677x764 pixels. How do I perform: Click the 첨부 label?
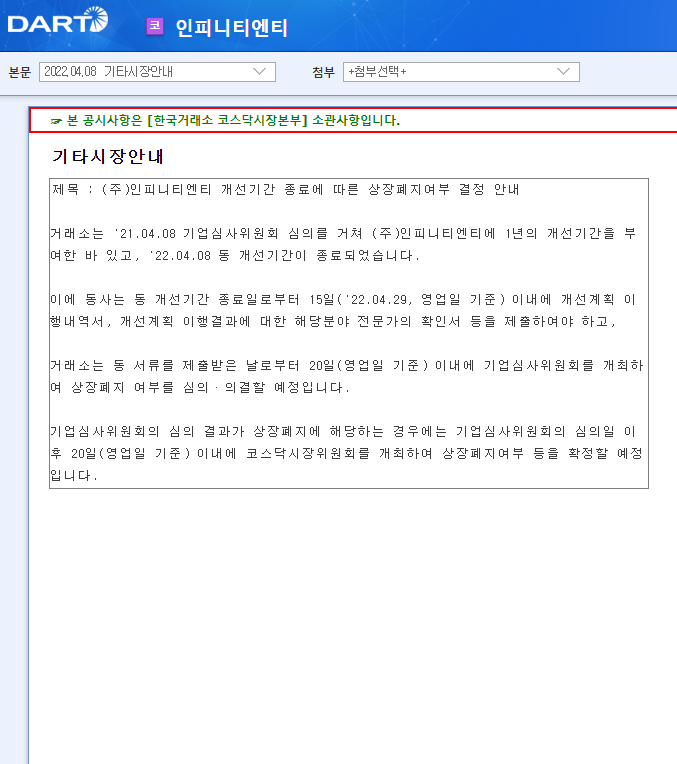(324, 72)
